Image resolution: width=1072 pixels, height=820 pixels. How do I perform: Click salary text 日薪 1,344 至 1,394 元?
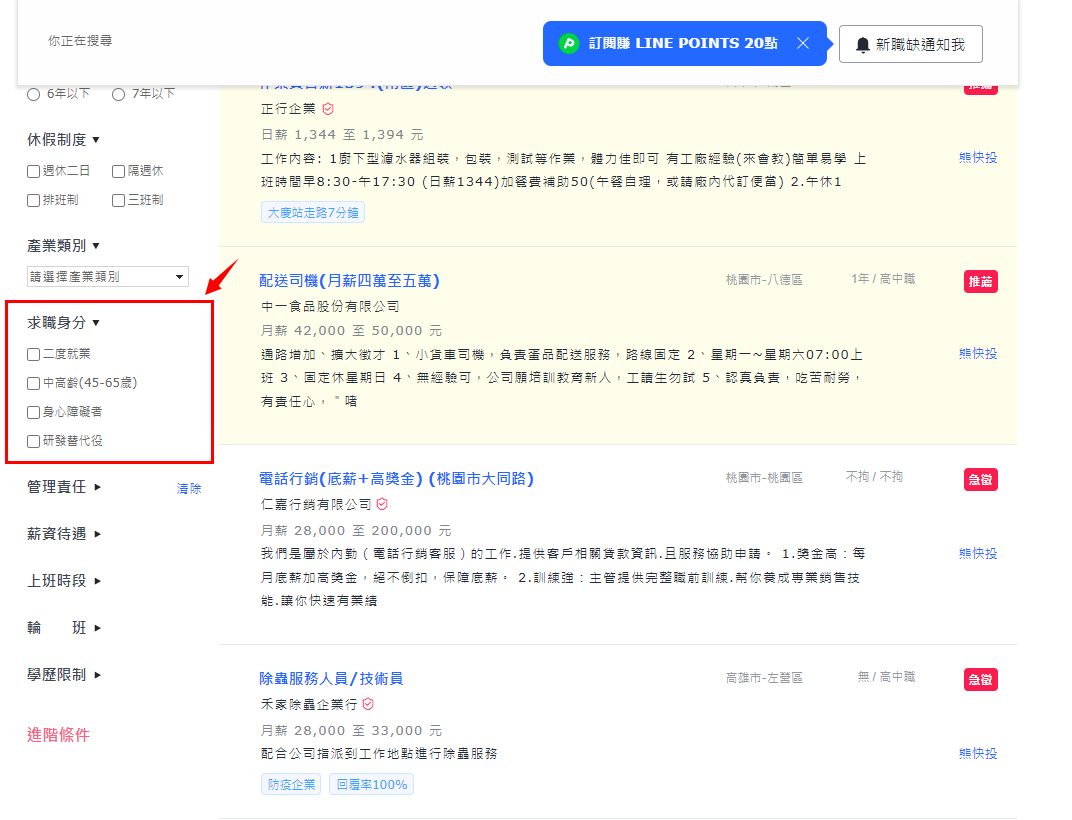click(x=343, y=135)
